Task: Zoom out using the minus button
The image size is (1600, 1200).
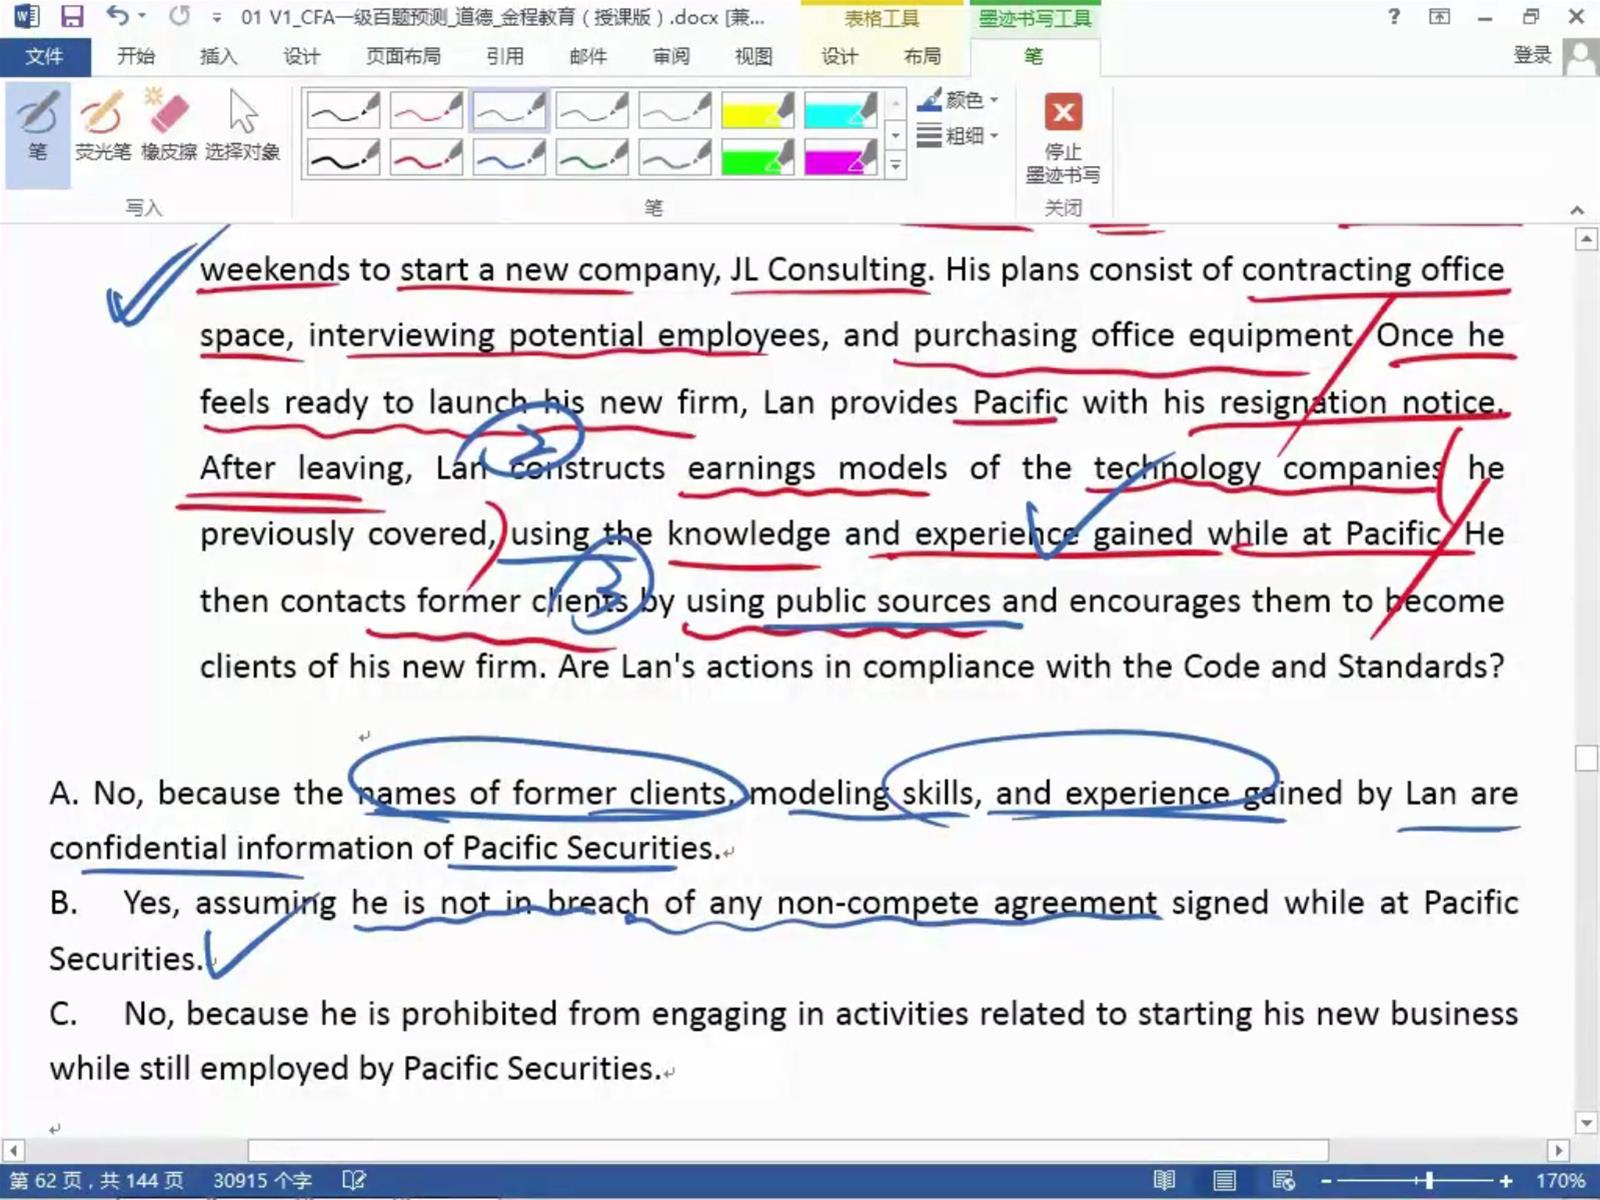Action: 1327,1181
